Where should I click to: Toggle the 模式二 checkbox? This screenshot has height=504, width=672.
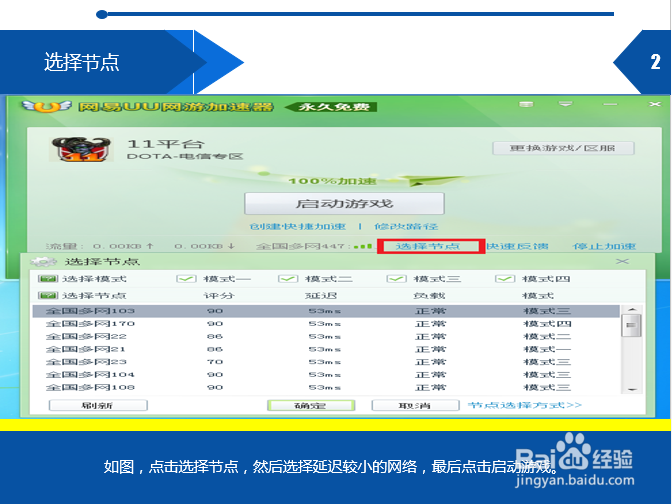288,279
